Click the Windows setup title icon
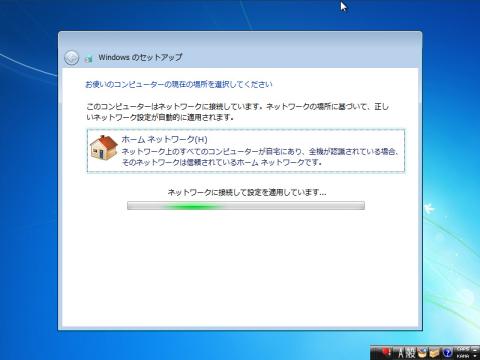This screenshot has height=360, width=480. (89, 59)
